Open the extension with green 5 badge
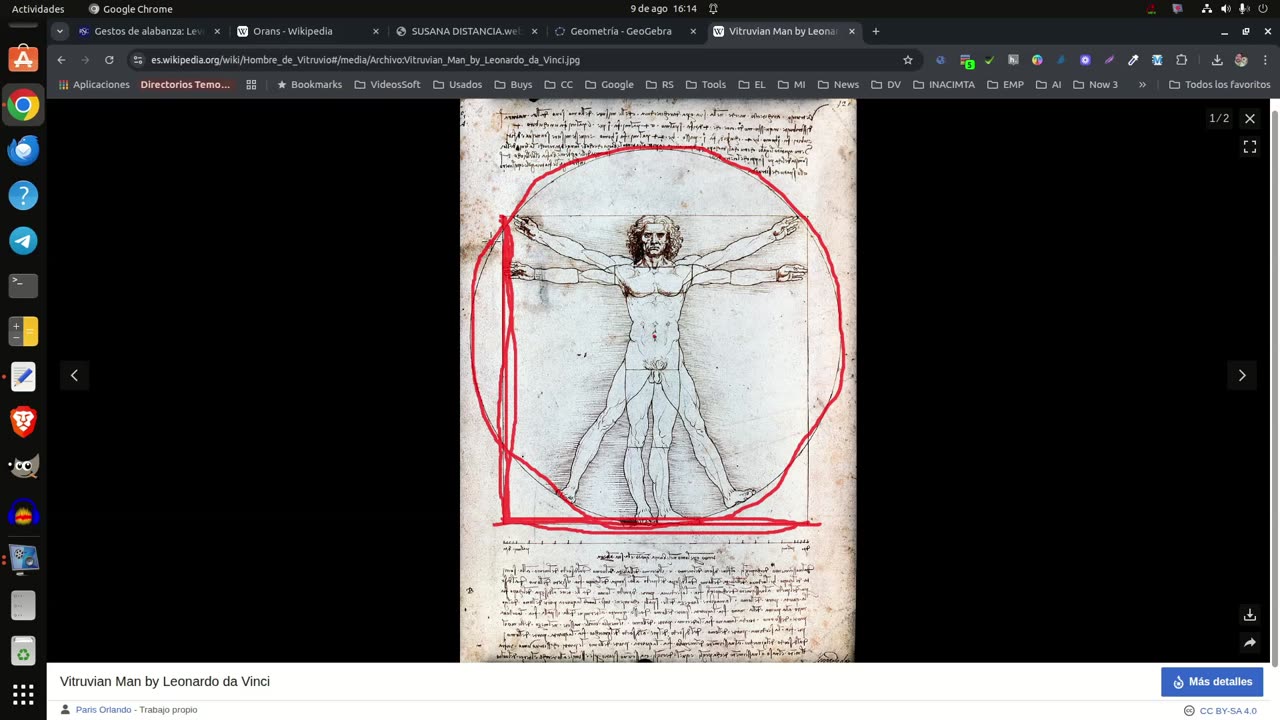 tap(966, 61)
